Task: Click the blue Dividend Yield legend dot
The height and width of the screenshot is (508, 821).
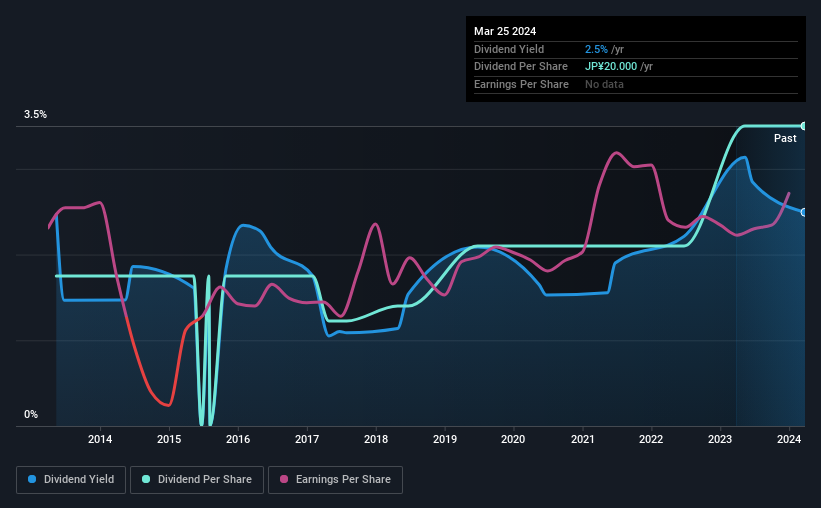Action: [32, 479]
